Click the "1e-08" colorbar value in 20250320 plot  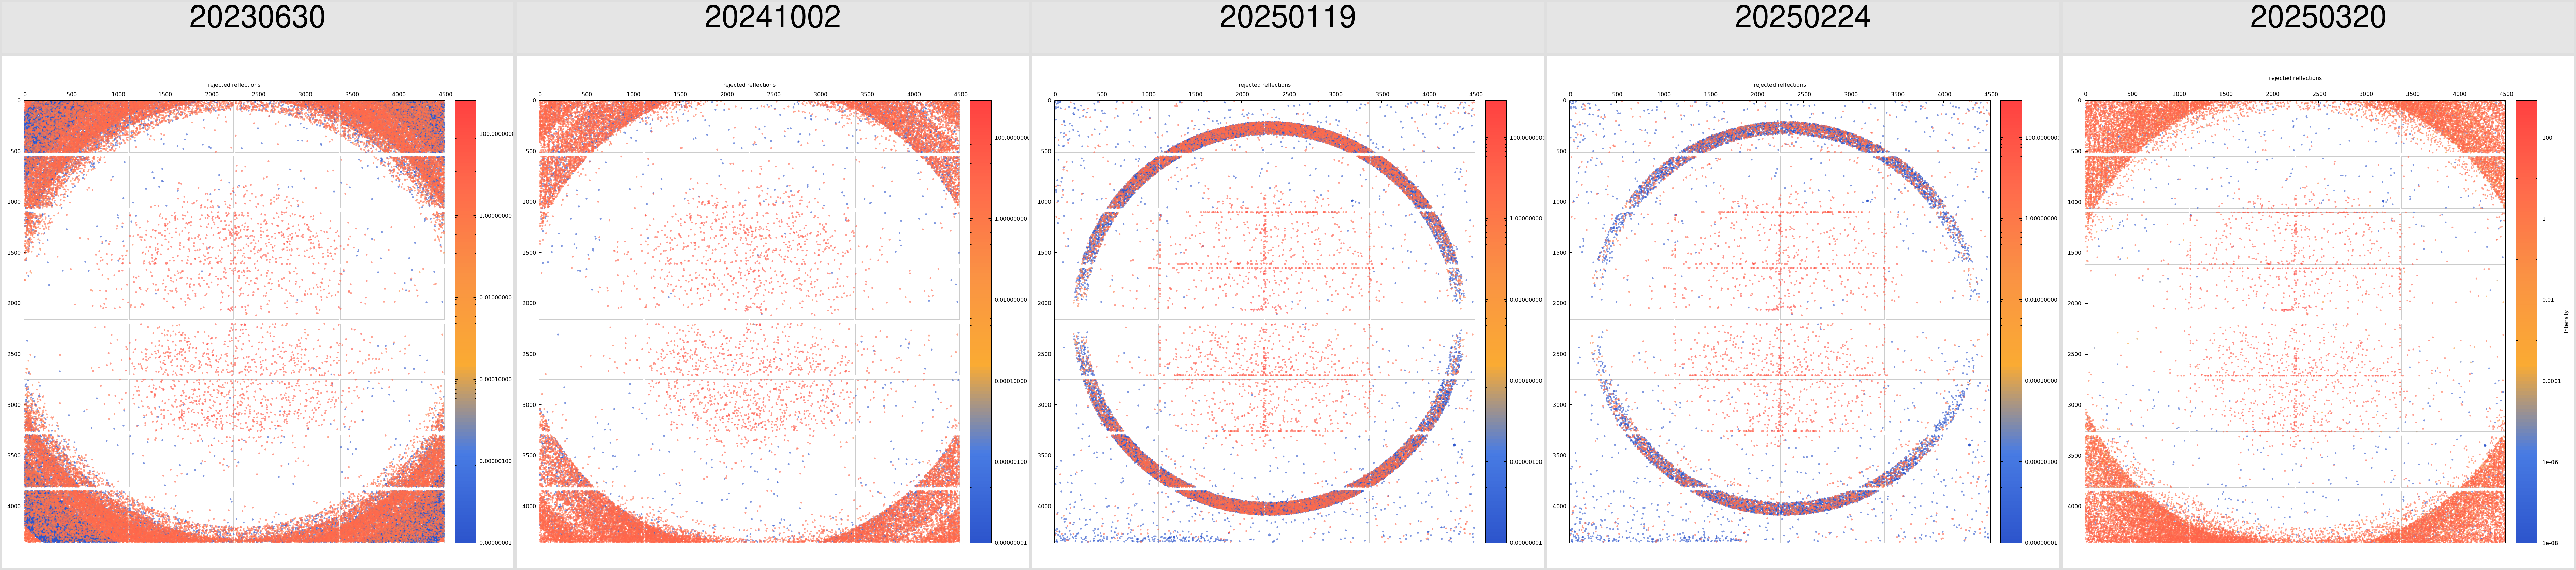click(2550, 543)
